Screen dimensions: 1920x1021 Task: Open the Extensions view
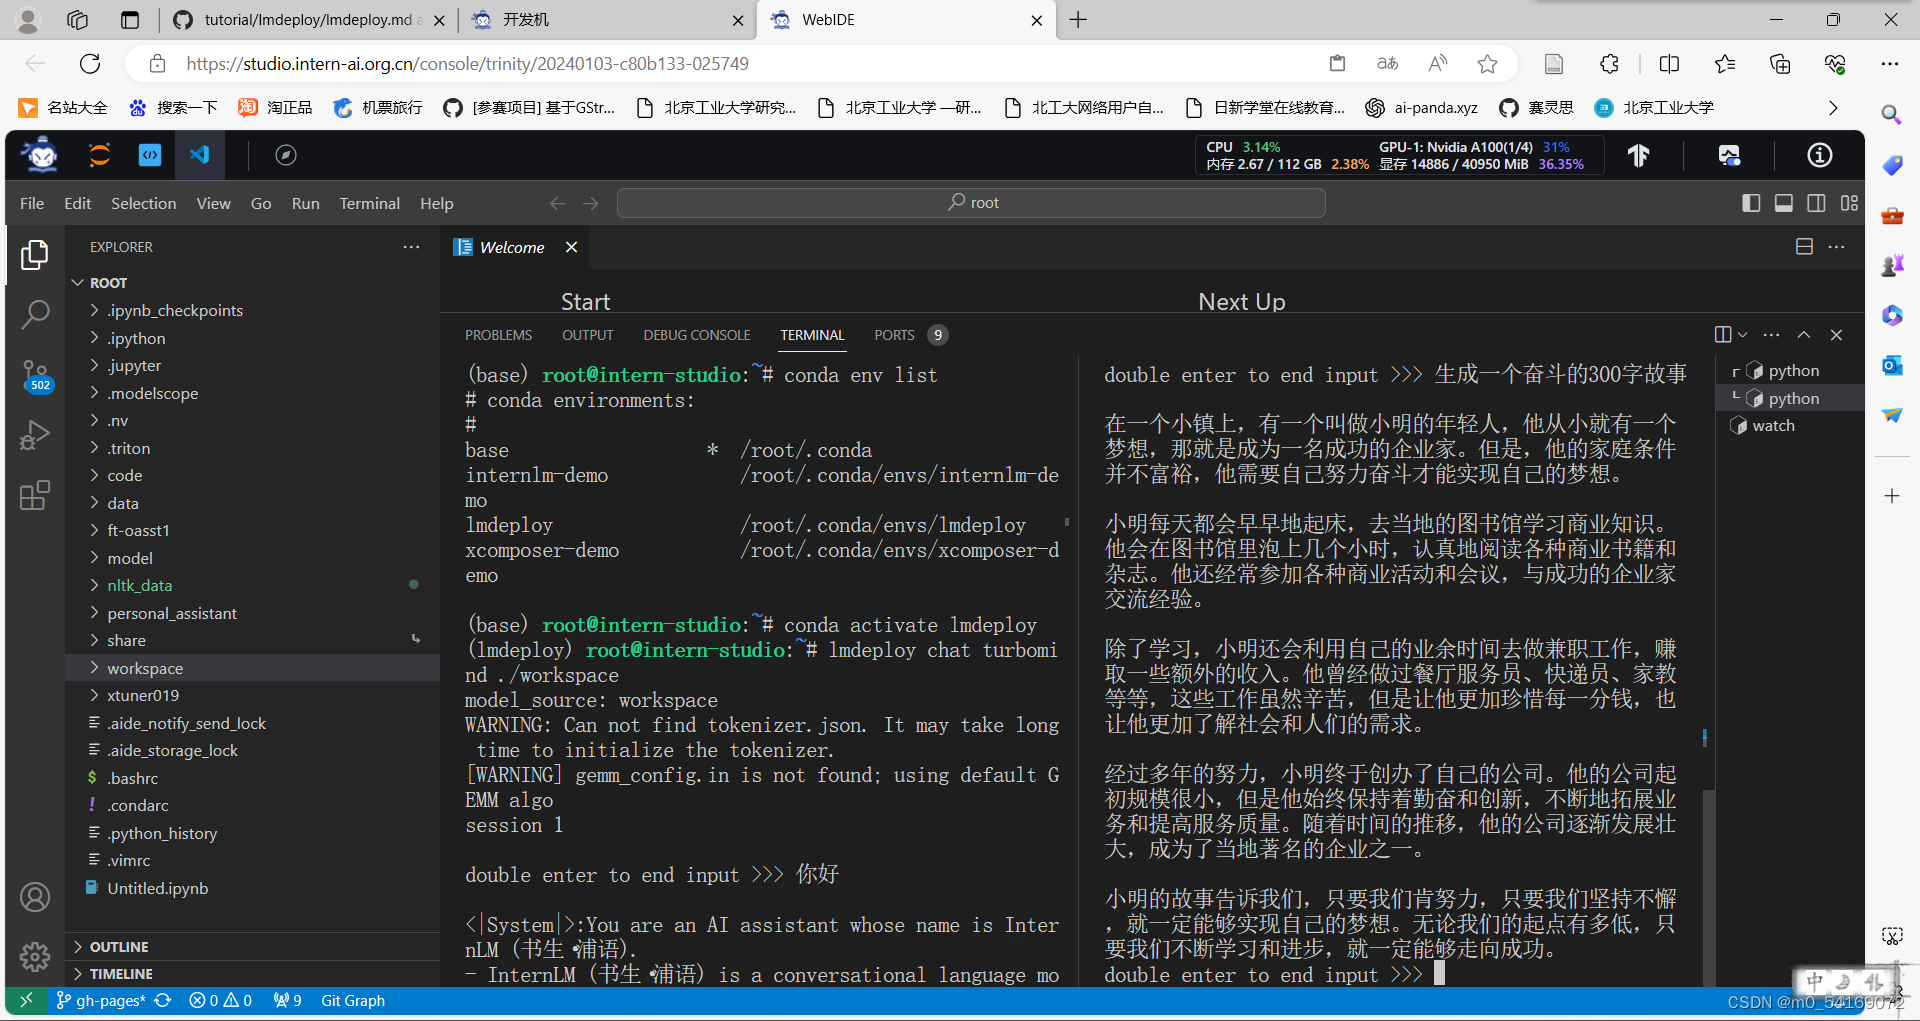click(x=36, y=495)
